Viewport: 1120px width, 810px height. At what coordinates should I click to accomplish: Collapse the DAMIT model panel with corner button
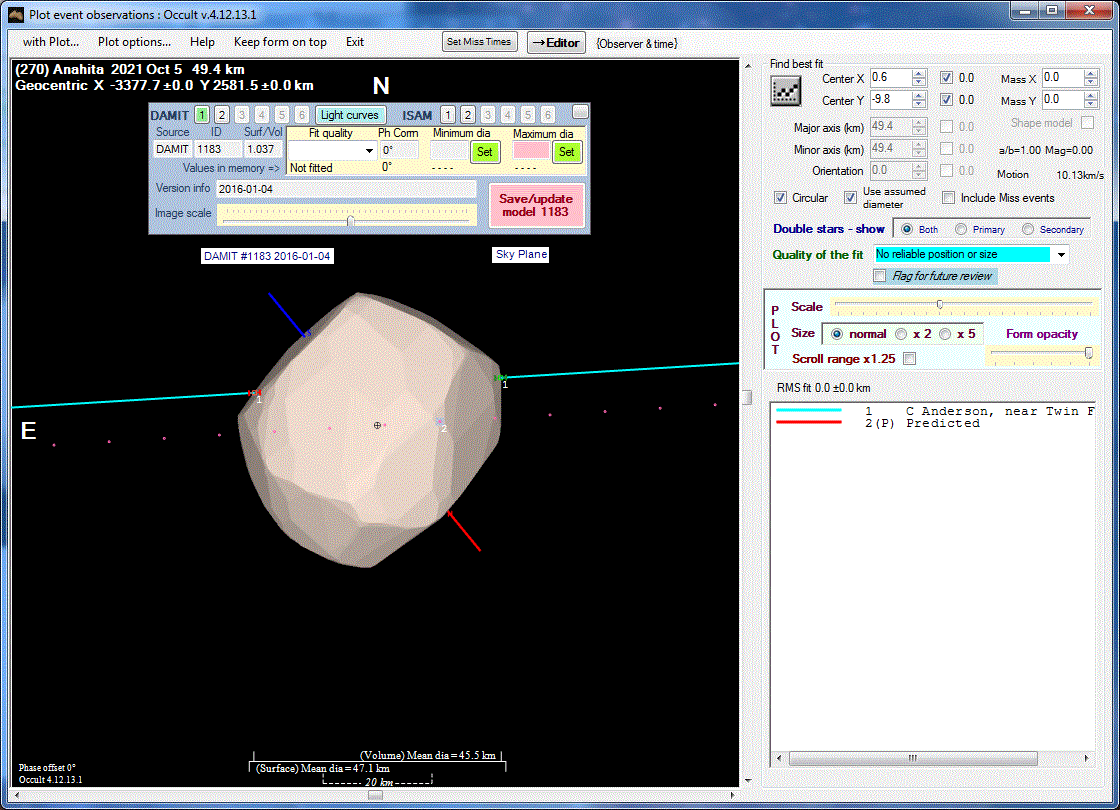pos(580,112)
